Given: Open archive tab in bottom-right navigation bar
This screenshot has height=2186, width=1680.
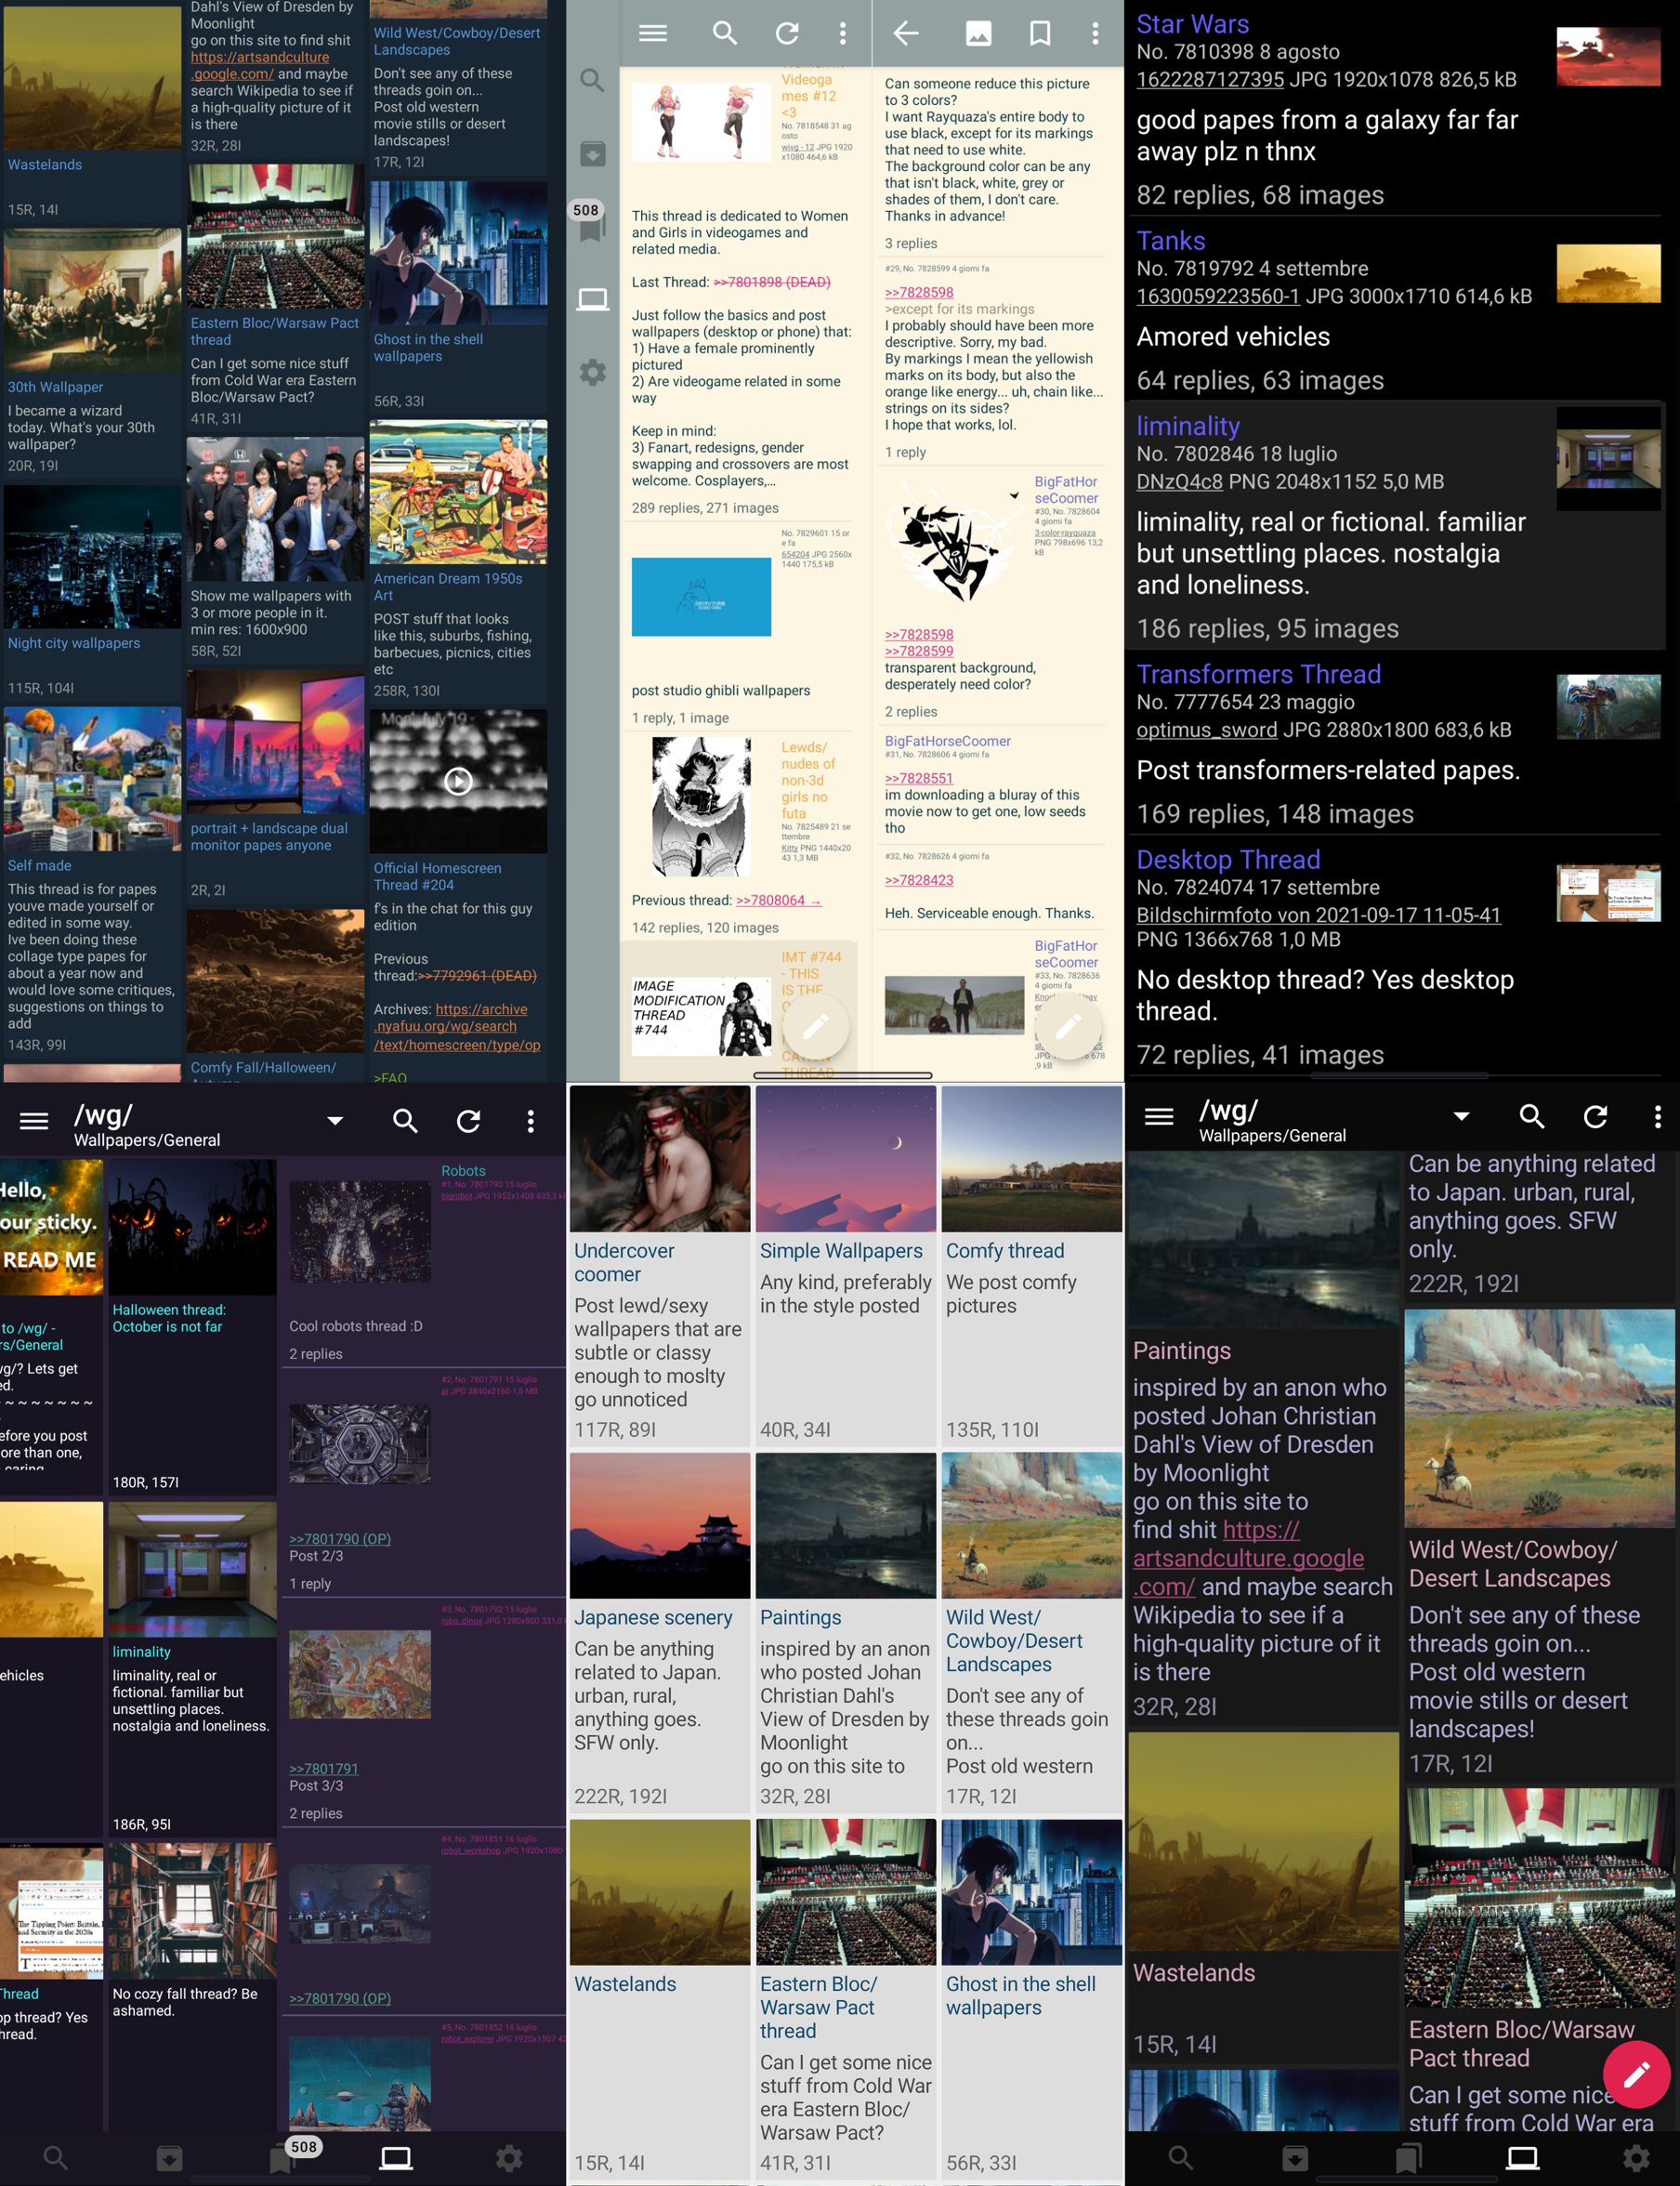Looking at the screenshot, I should click(1295, 2158).
